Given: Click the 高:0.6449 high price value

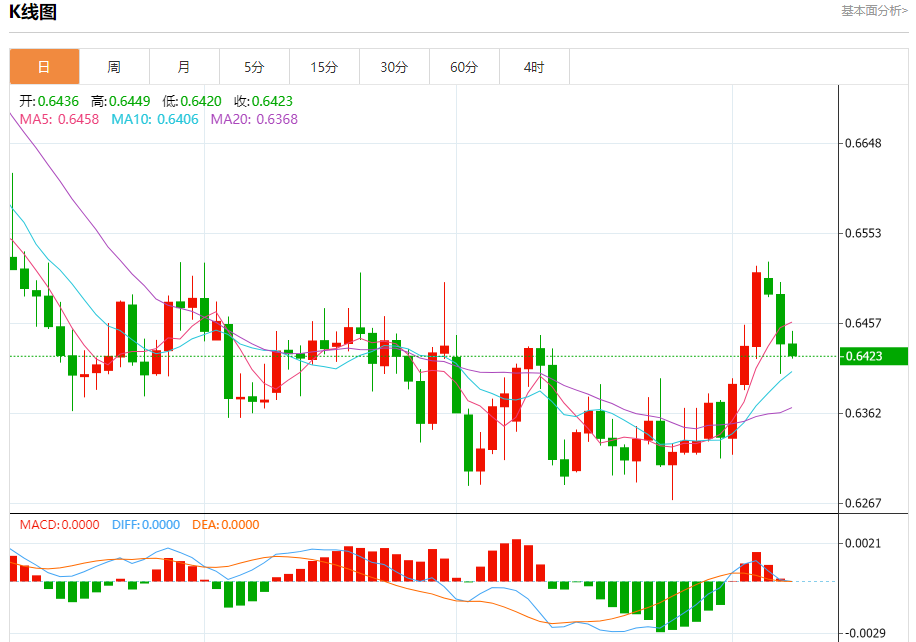Looking at the screenshot, I should [x=121, y=101].
